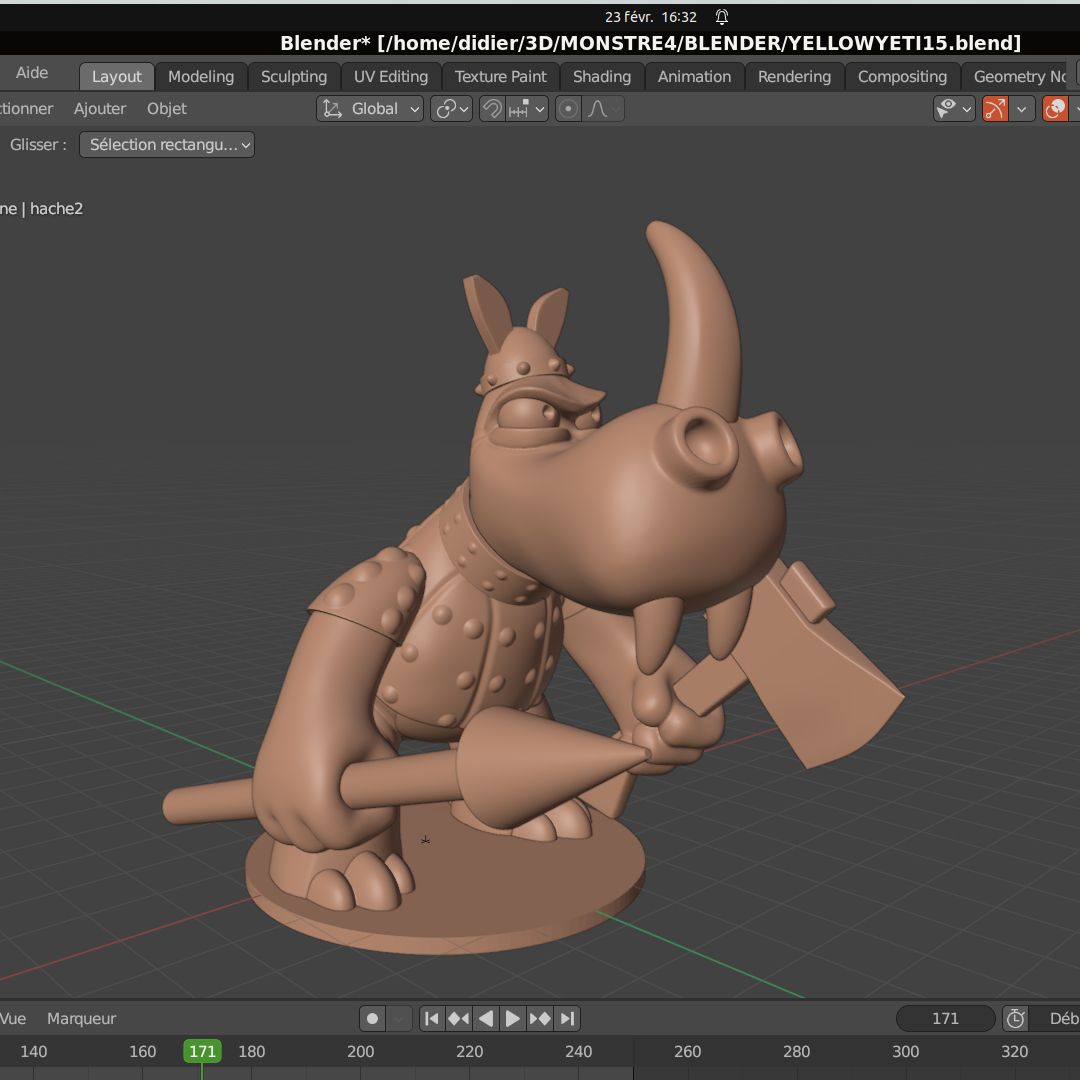Open the Marqueur menu in the timeline
The image size is (1080, 1080).
pos(81,1018)
